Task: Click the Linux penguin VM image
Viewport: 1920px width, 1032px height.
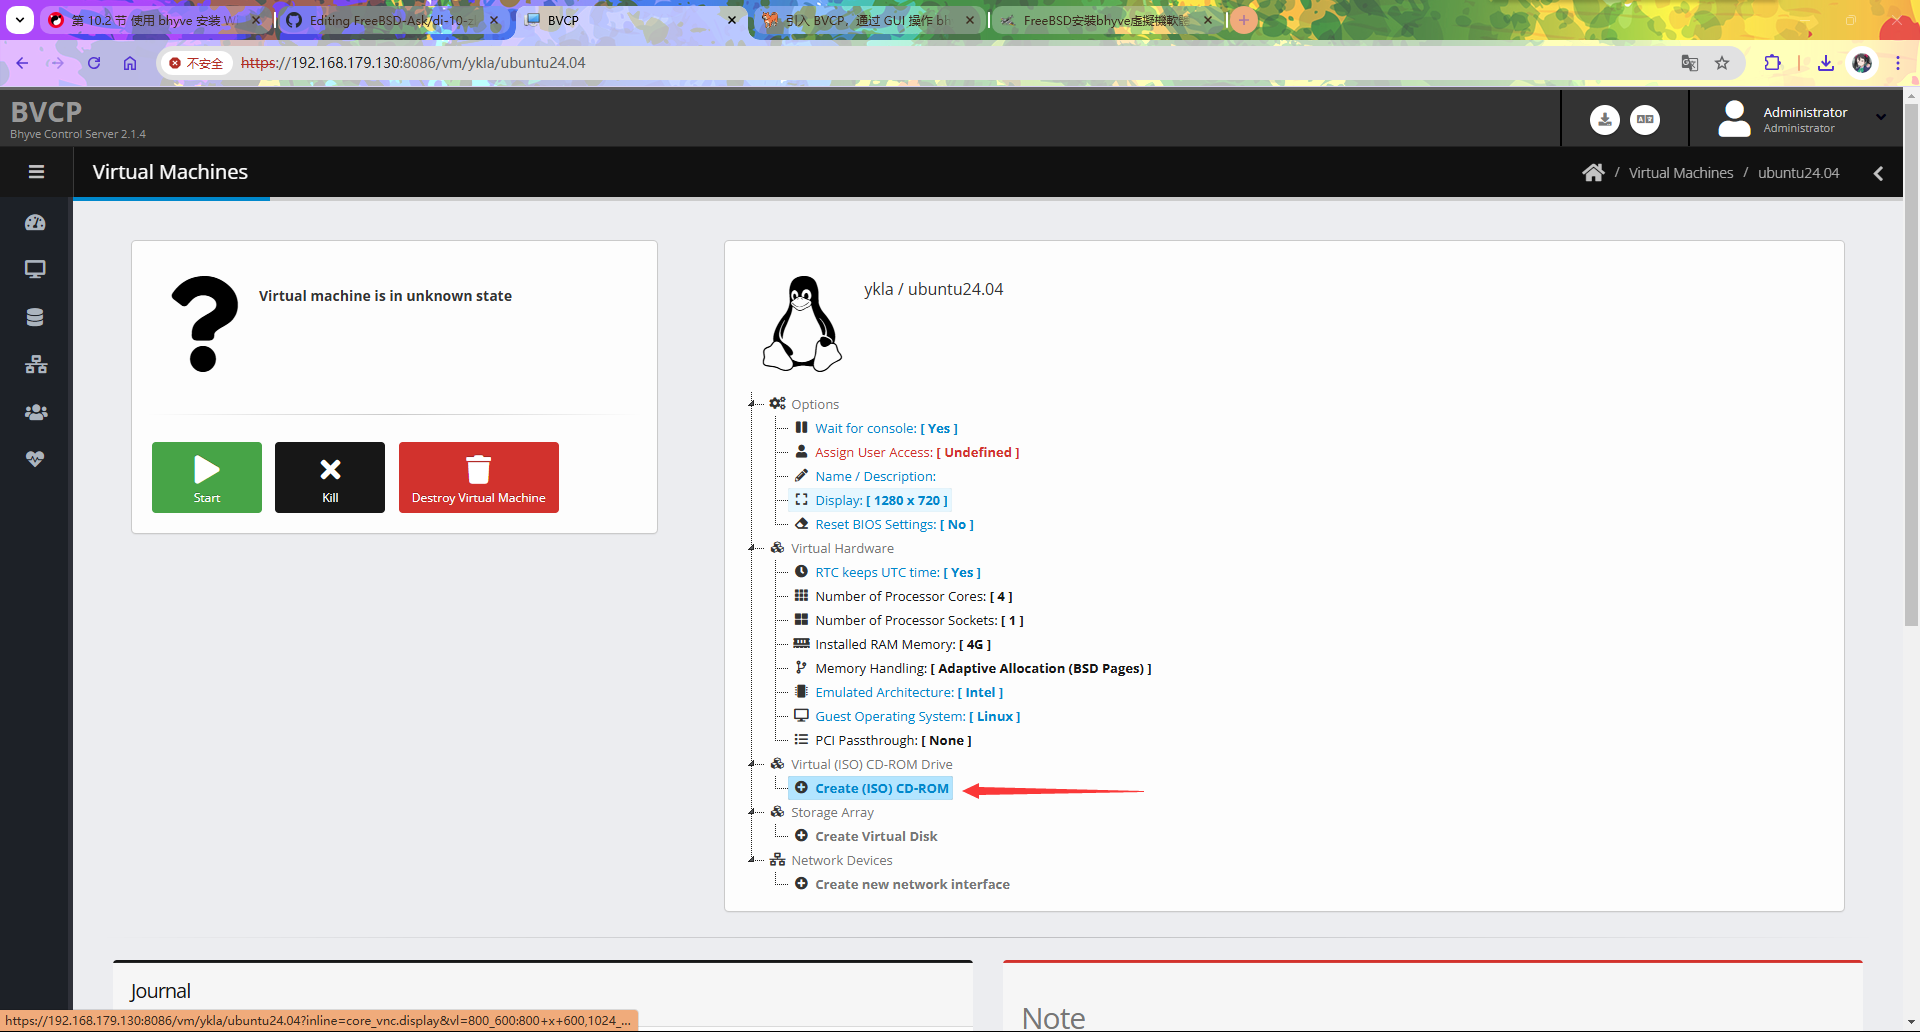Action: [x=802, y=324]
